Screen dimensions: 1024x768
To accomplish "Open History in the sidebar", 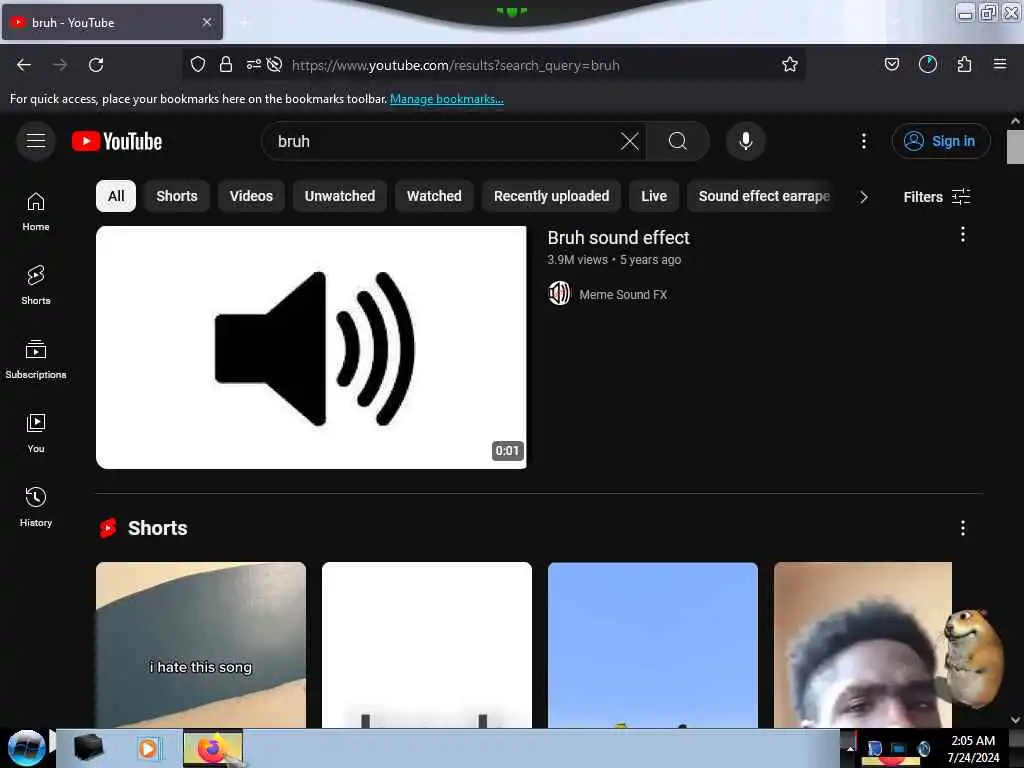I will [x=36, y=507].
